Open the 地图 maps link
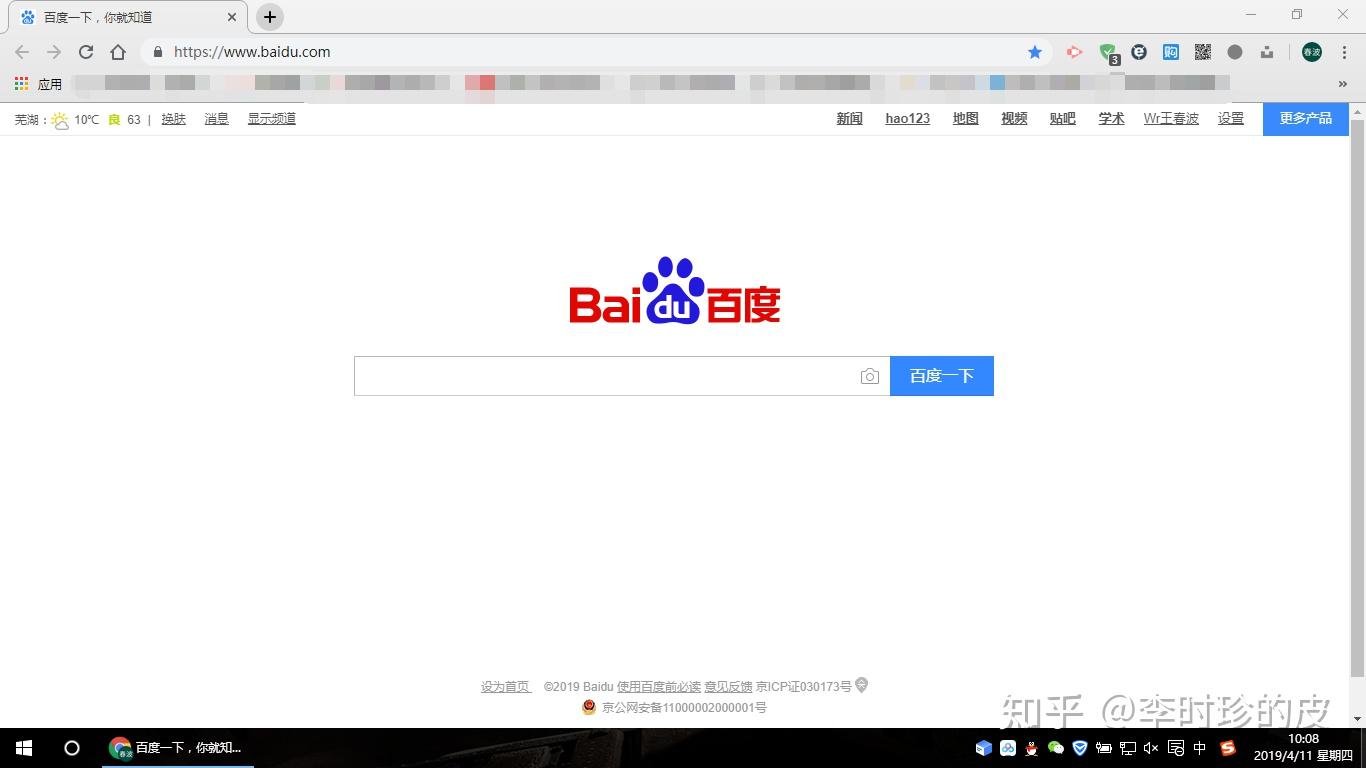The width and height of the screenshot is (1366, 768). point(966,119)
